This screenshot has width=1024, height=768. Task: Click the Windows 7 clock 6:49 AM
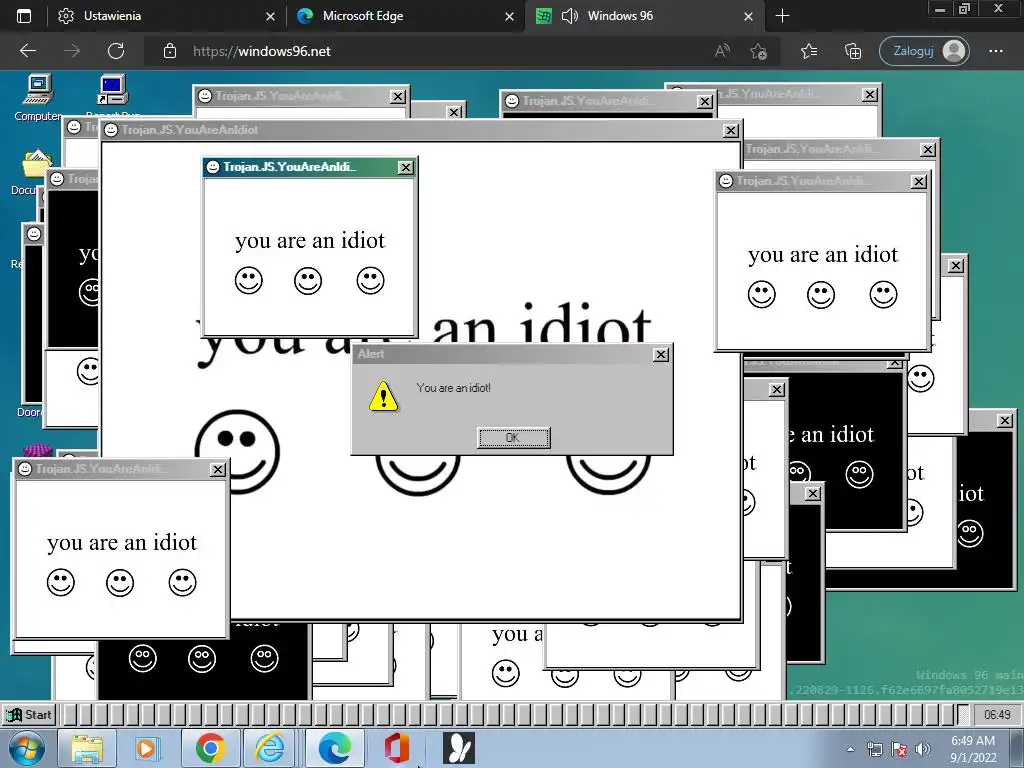click(973, 749)
